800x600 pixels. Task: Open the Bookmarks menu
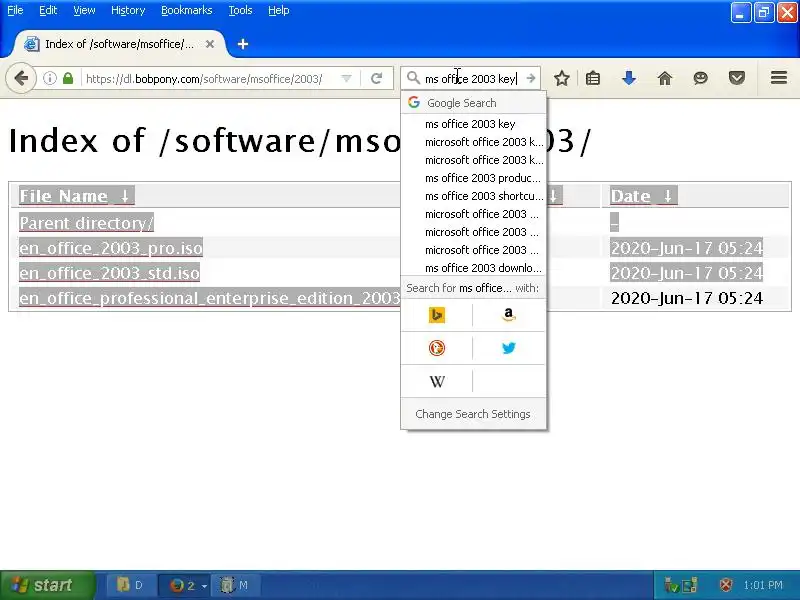click(x=186, y=10)
